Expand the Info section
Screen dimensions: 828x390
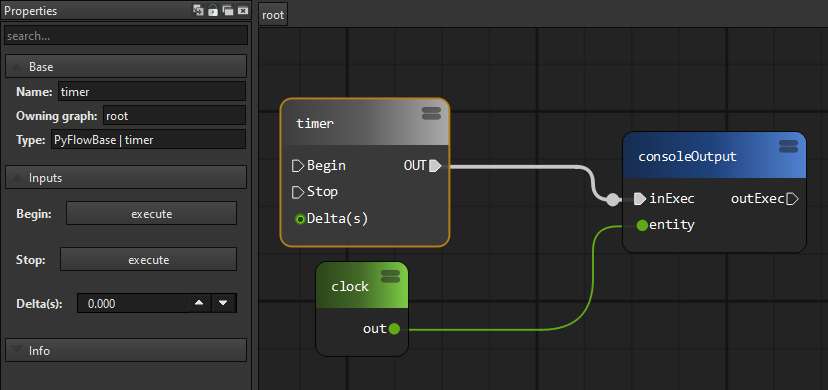click(126, 350)
